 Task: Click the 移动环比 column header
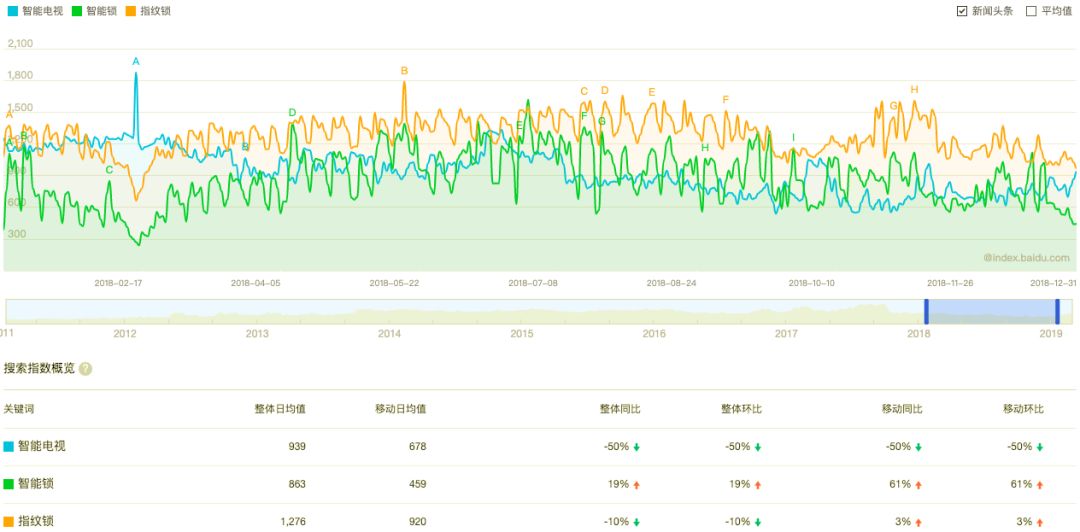click(x=1023, y=409)
